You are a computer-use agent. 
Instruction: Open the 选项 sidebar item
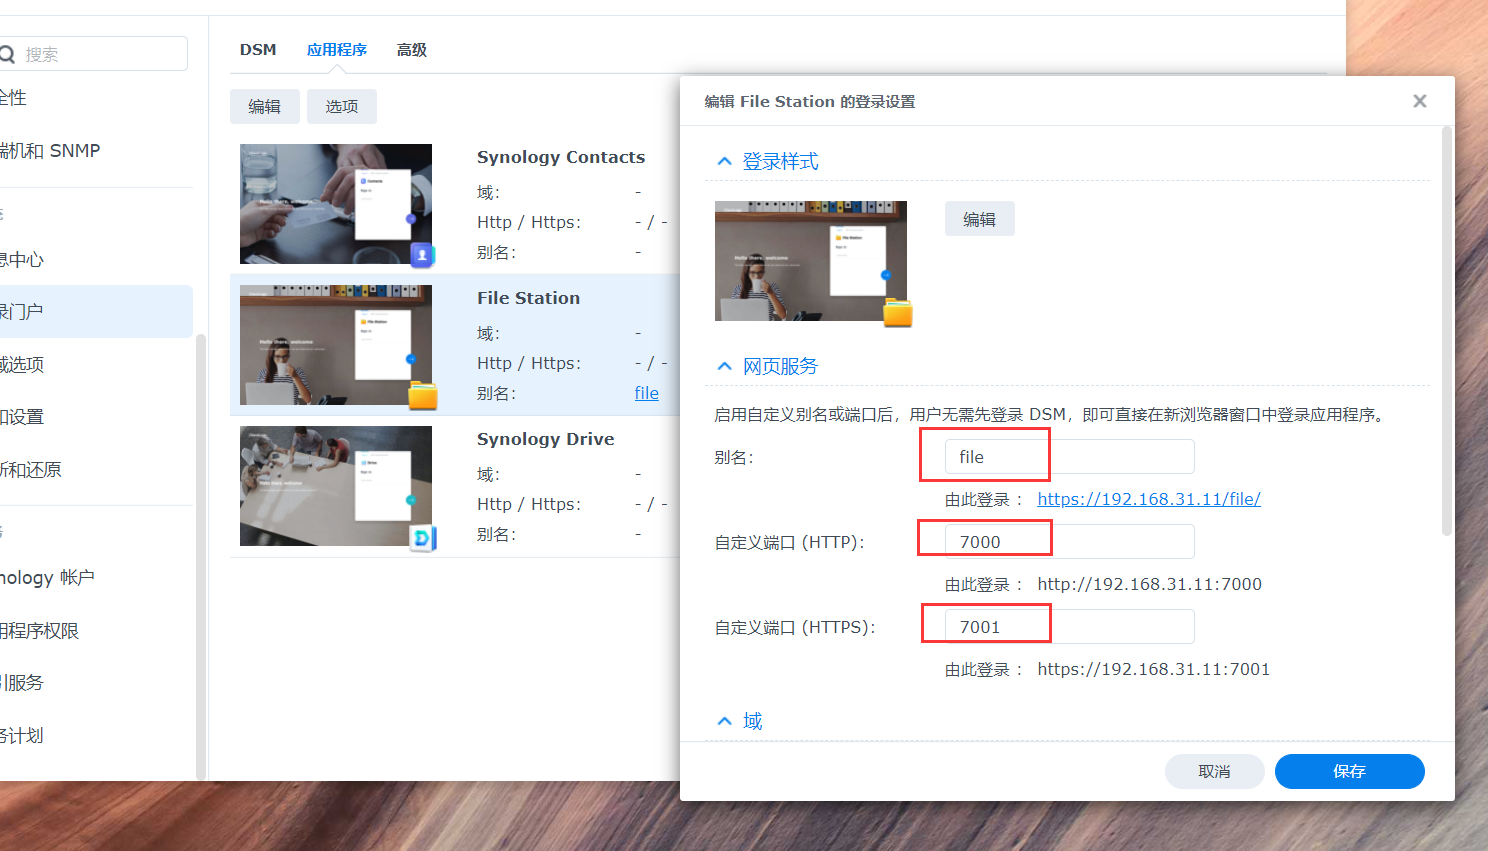pos(96,365)
